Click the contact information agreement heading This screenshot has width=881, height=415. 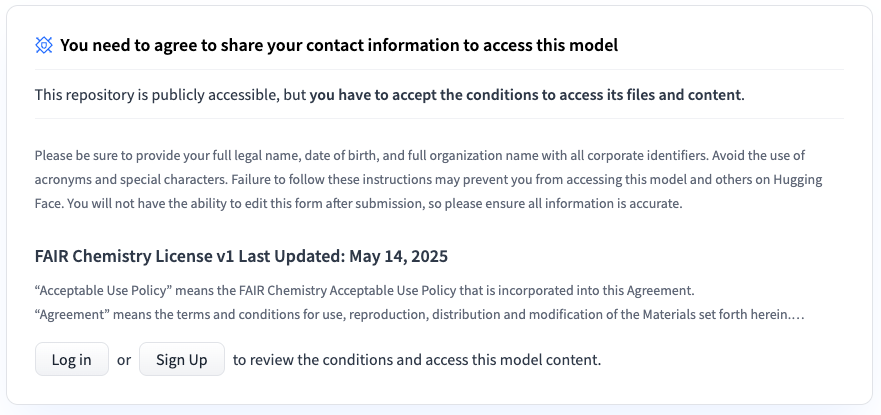point(339,45)
